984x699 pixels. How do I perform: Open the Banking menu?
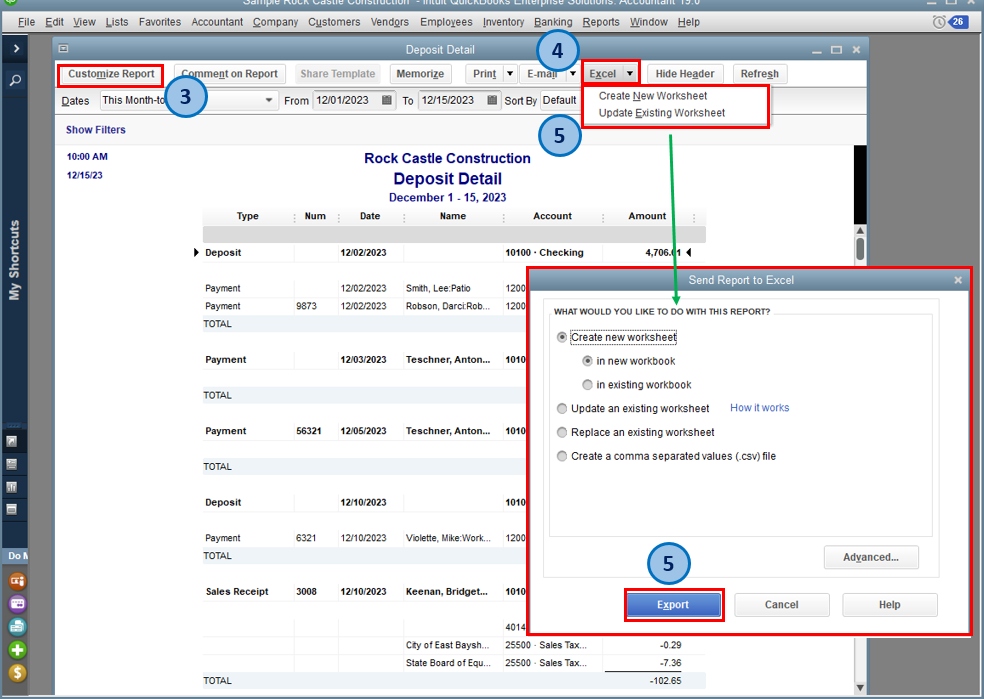pos(553,22)
